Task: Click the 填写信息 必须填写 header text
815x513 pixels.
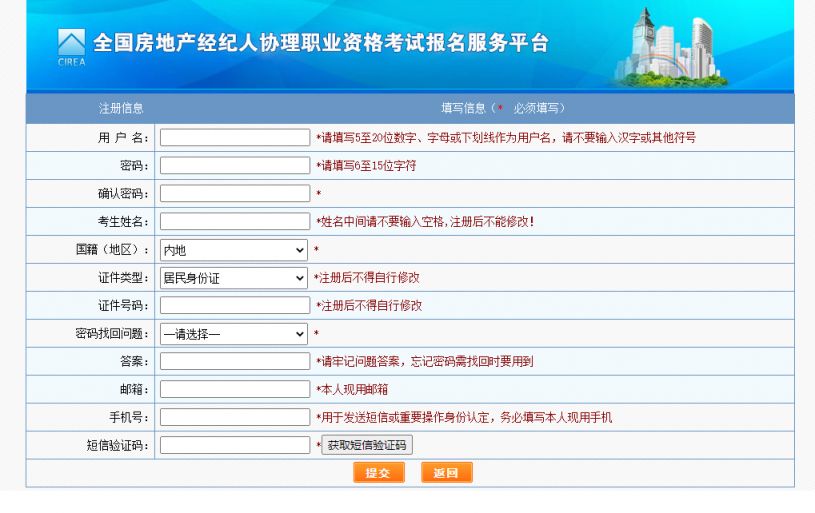Action: [x=503, y=108]
